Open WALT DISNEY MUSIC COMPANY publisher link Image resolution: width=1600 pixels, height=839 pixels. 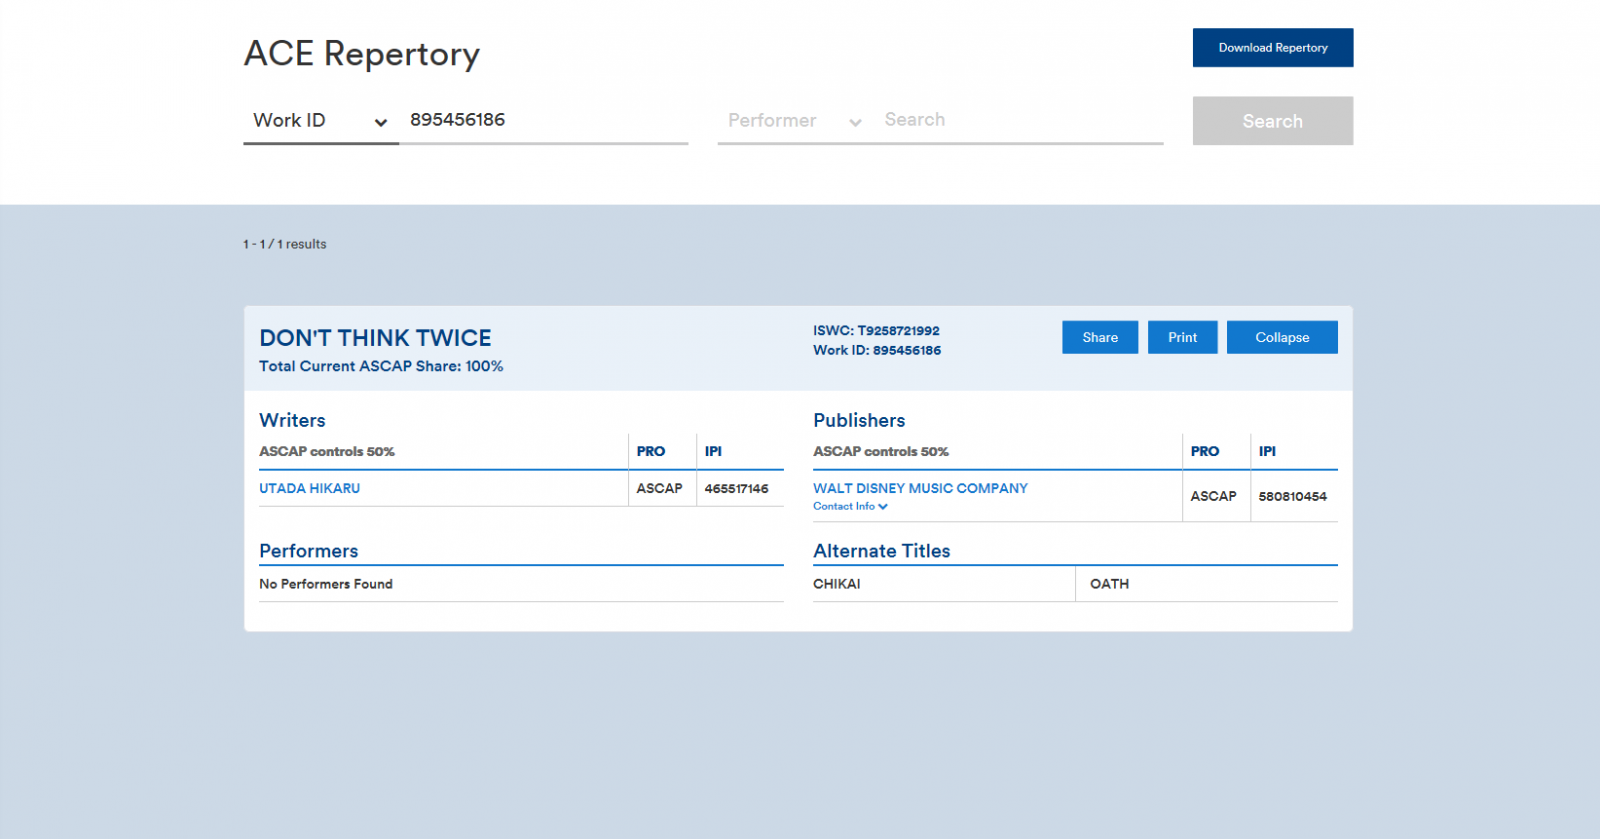coord(920,488)
